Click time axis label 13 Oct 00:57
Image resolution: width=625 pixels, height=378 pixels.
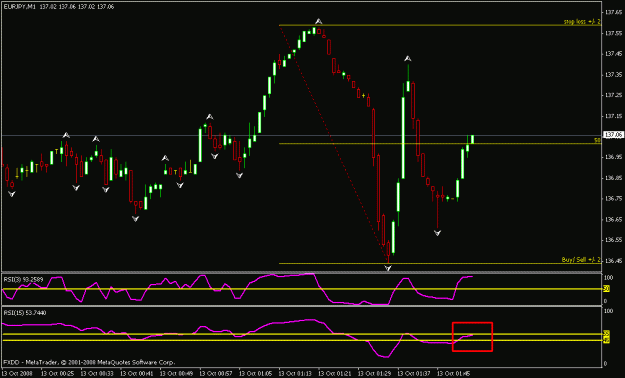[216, 374]
